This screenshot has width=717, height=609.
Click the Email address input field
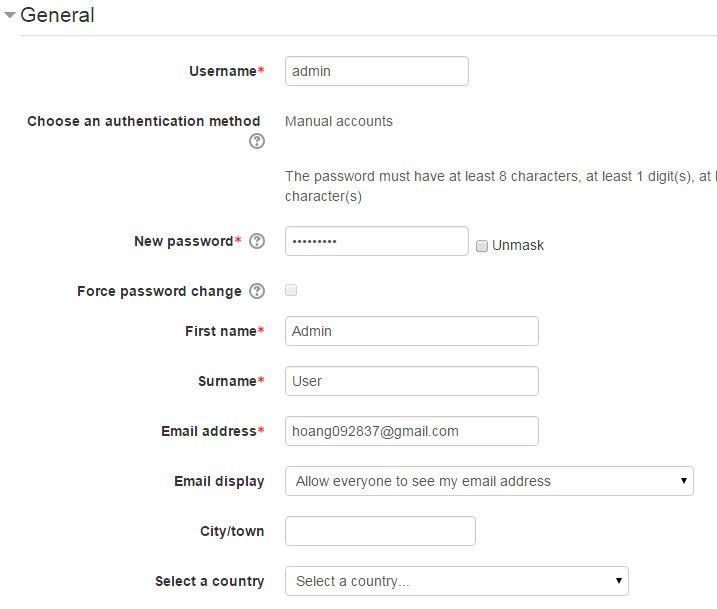[x=411, y=431]
